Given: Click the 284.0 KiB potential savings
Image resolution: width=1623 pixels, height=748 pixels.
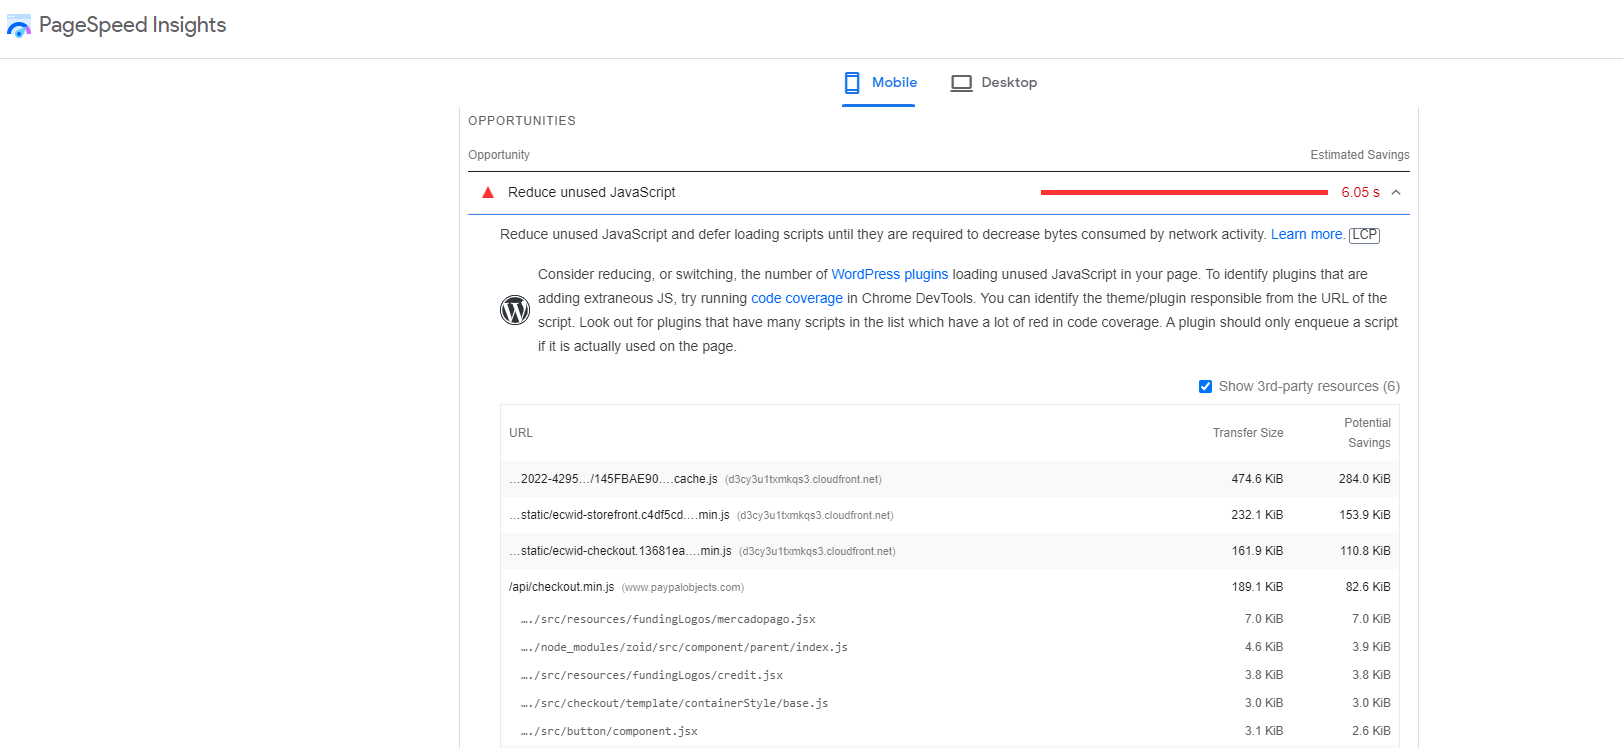Looking at the screenshot, I should tap(1365, 479).
